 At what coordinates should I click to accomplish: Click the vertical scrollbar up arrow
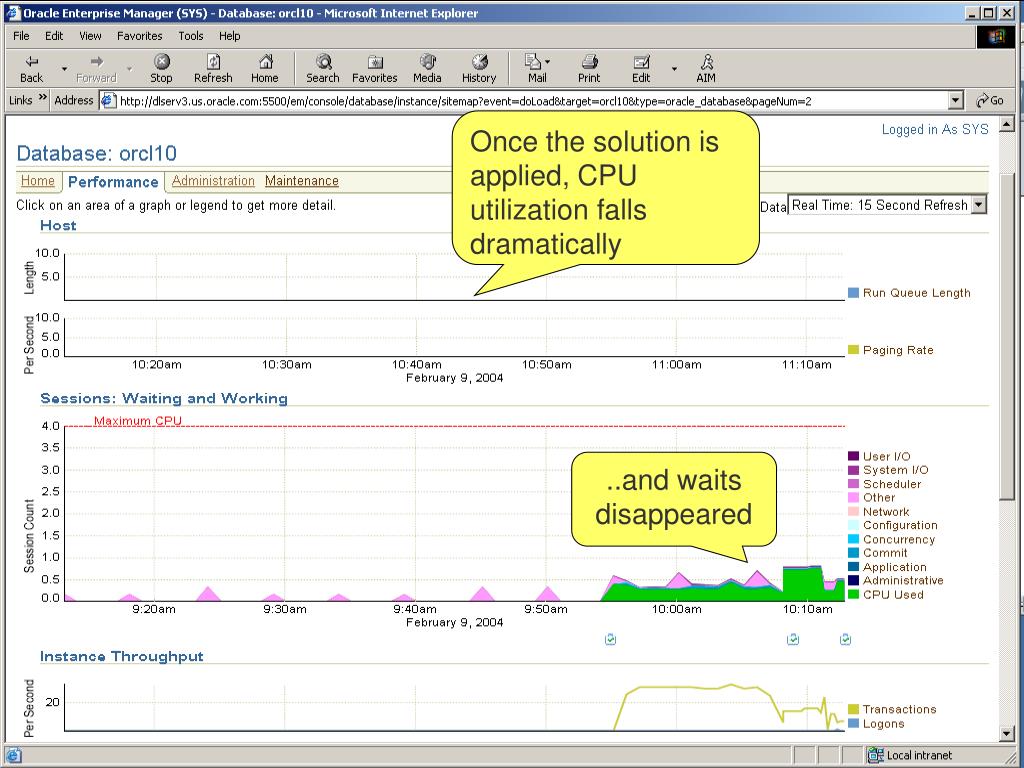pos(1006,123)
